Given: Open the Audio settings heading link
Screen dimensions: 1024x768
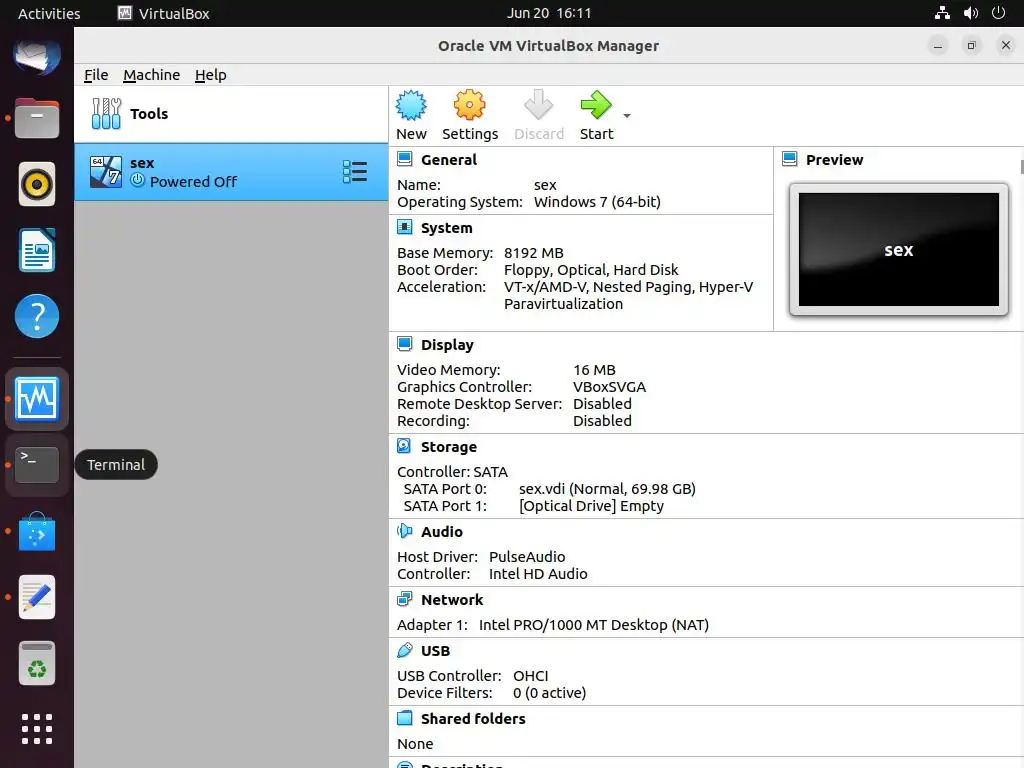Looking at the screenshot, I should tap(441, 532).
